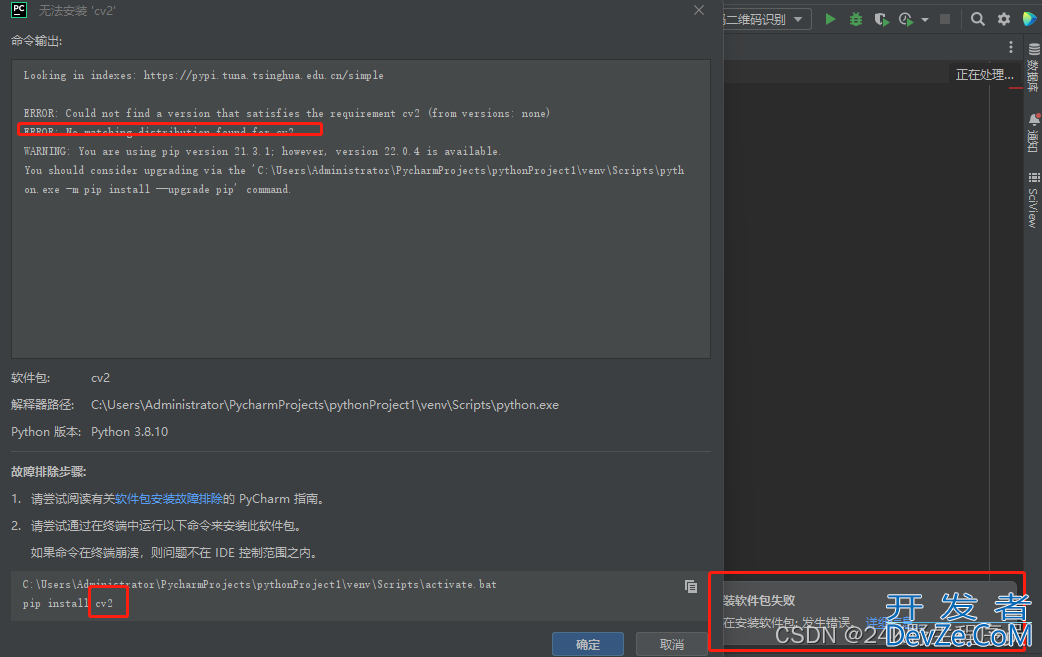Open the SciView tool window
The width and height of the screenshot is (1042, 657).
click(1033, 199)
